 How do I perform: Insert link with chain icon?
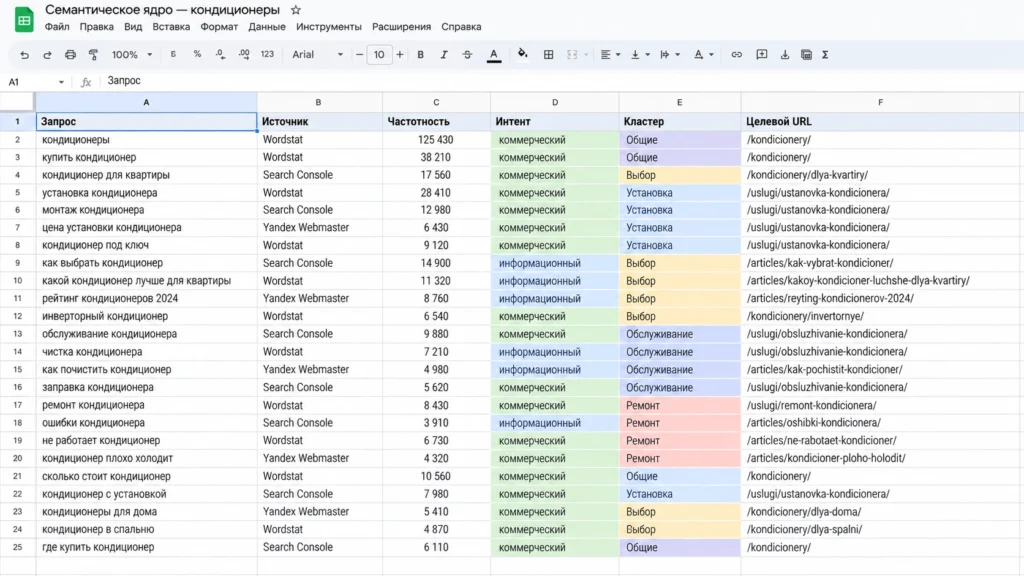pos(737,55)
